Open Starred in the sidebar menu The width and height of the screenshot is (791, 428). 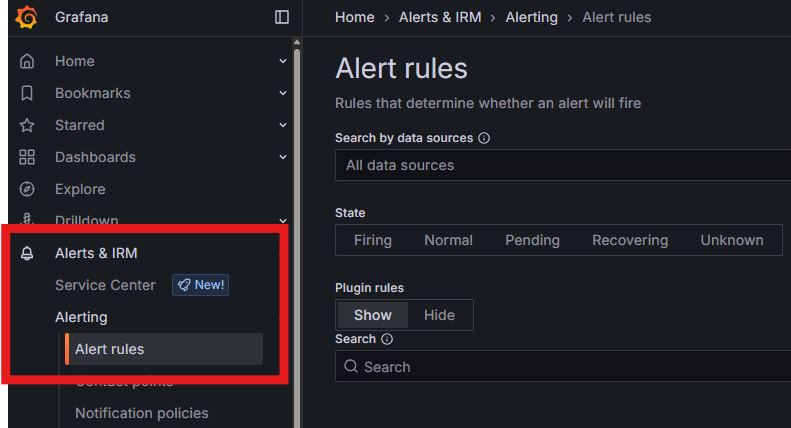click(x=80, y=125)
